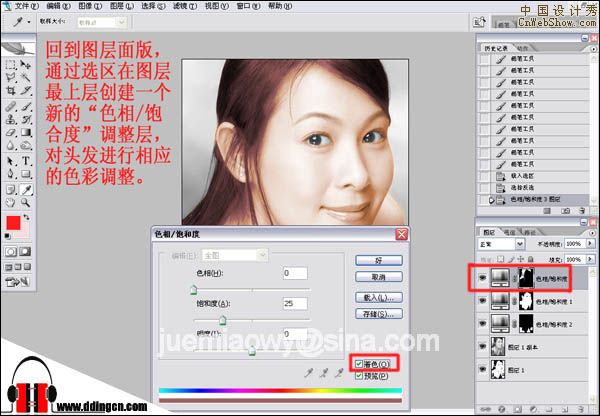The height and width of the screenshot is (416, 600).
Task: Select the Eyedropper tool in toolbox
Action: pos(26,189)
